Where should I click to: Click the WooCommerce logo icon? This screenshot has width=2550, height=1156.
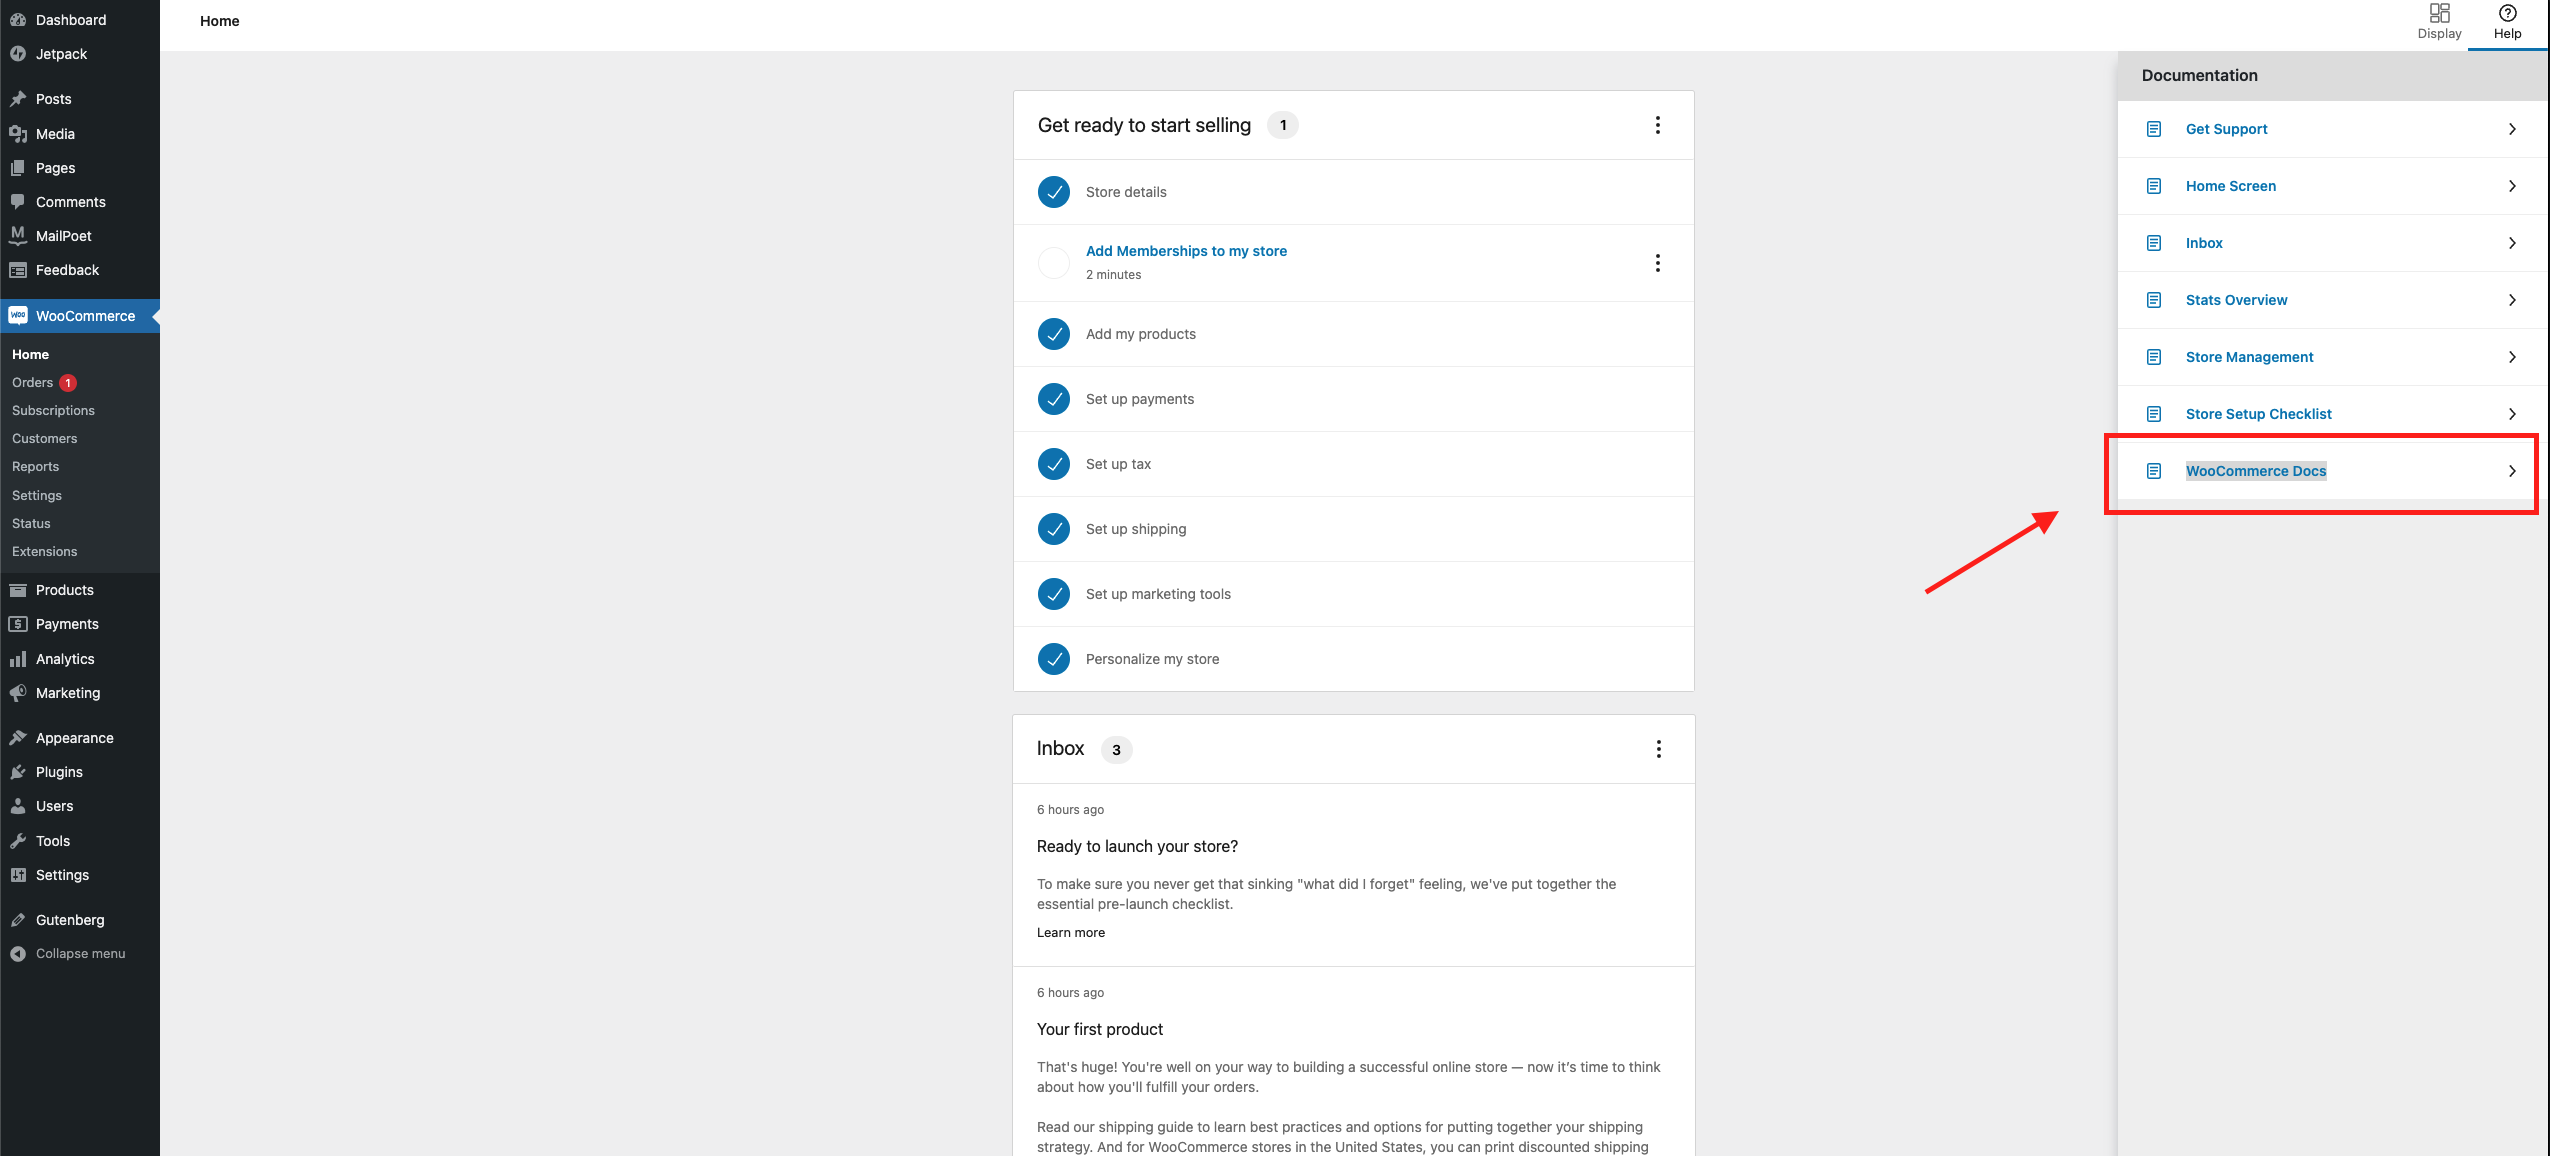pos(18,316)
